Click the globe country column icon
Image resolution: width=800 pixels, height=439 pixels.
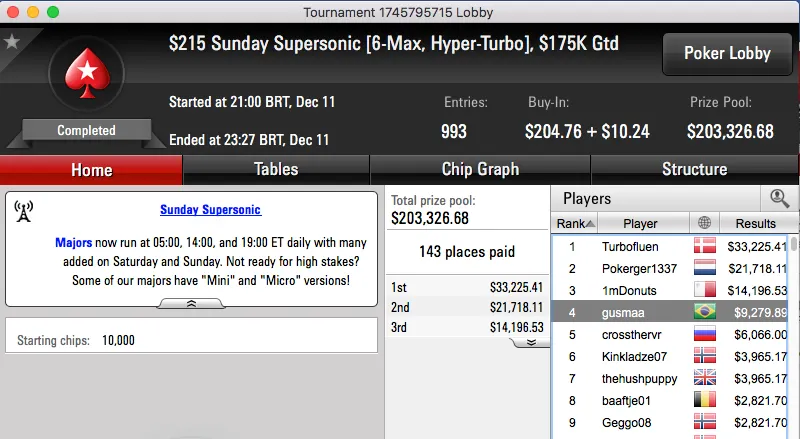coord(704,223)
